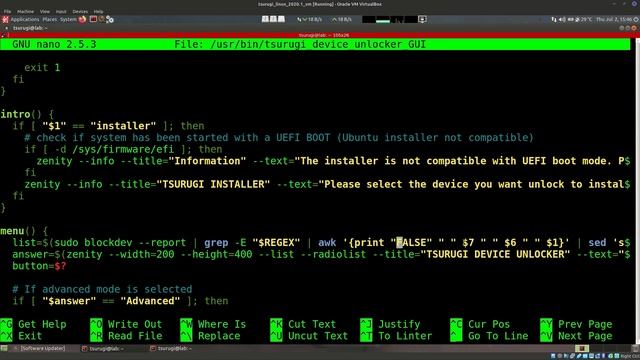Click the Tsurugi logo icon beside Applications

pyautogui.click(x=5, y=19)
